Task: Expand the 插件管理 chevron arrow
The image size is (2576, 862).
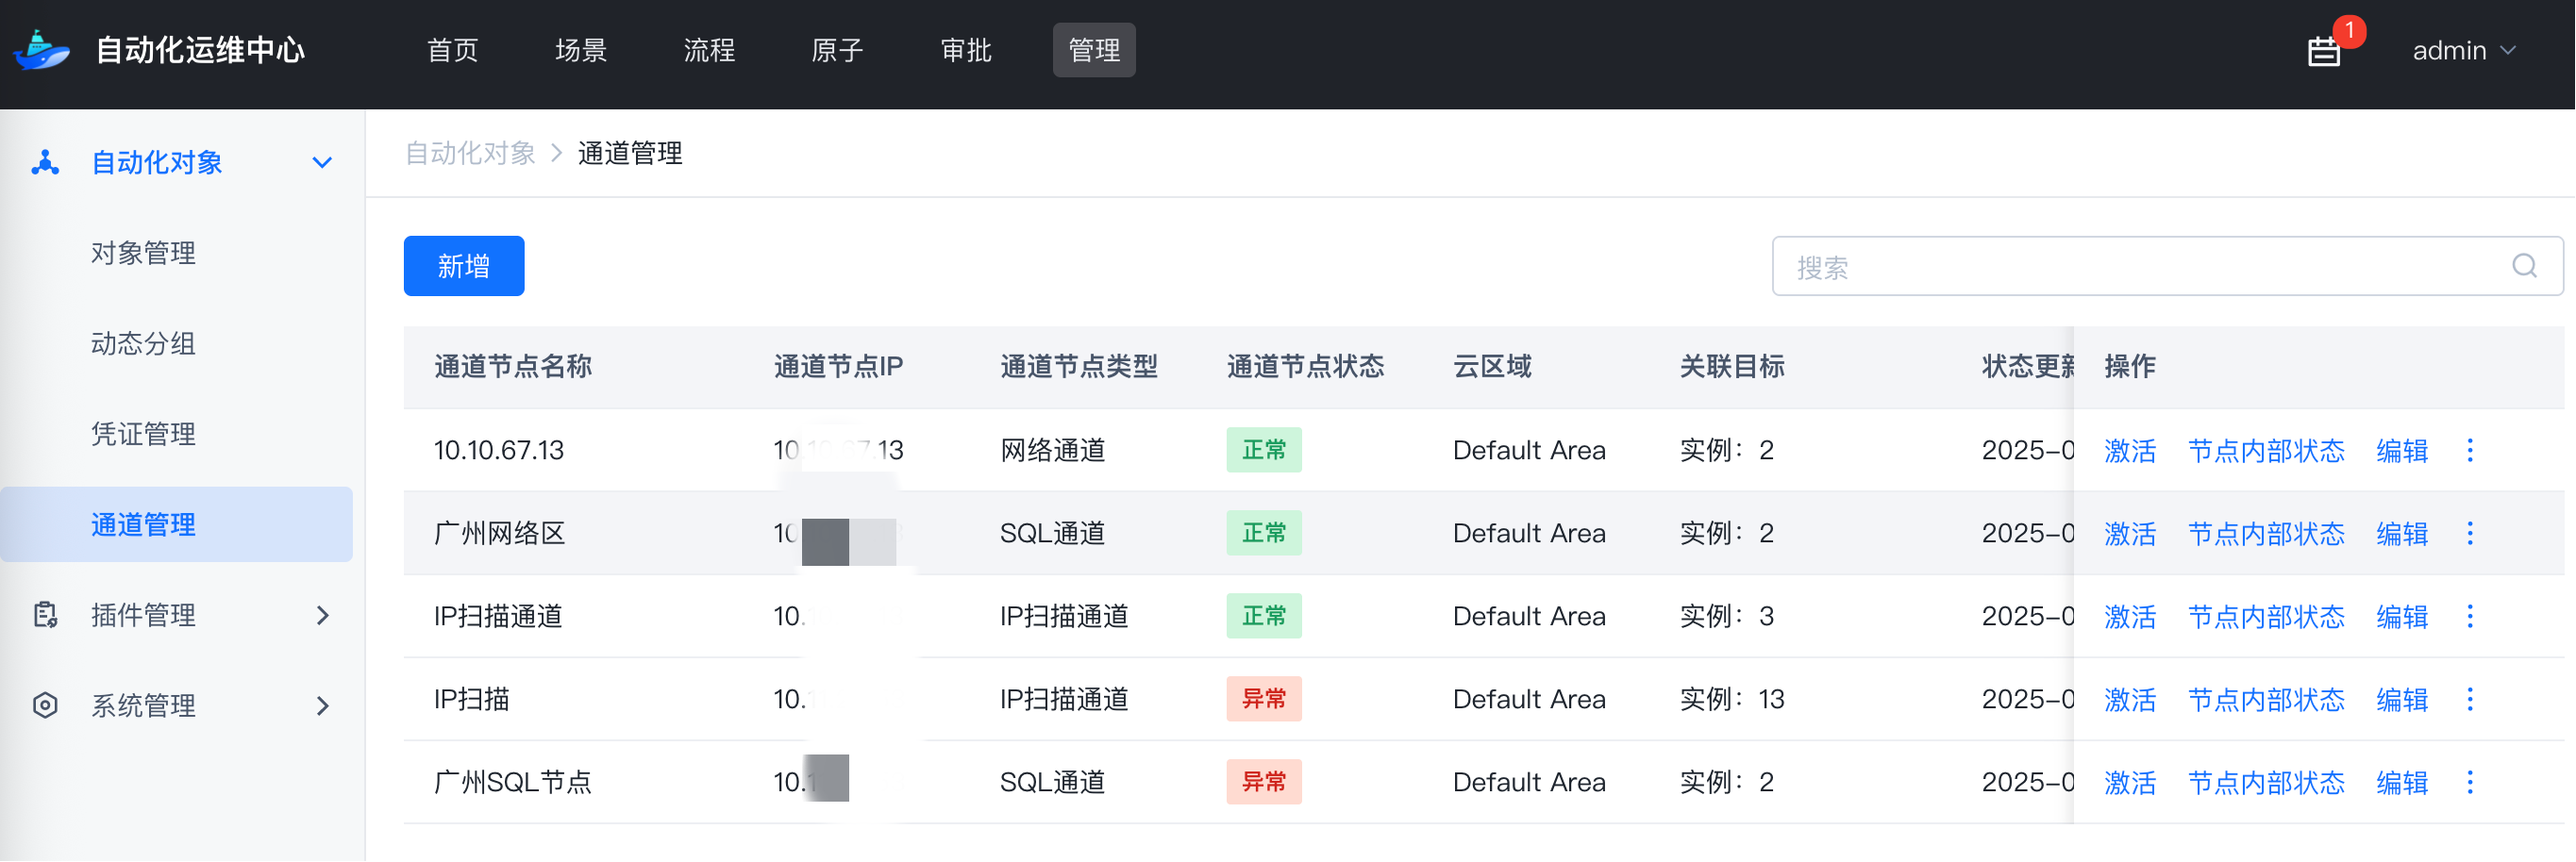Action: pos(322,615)
